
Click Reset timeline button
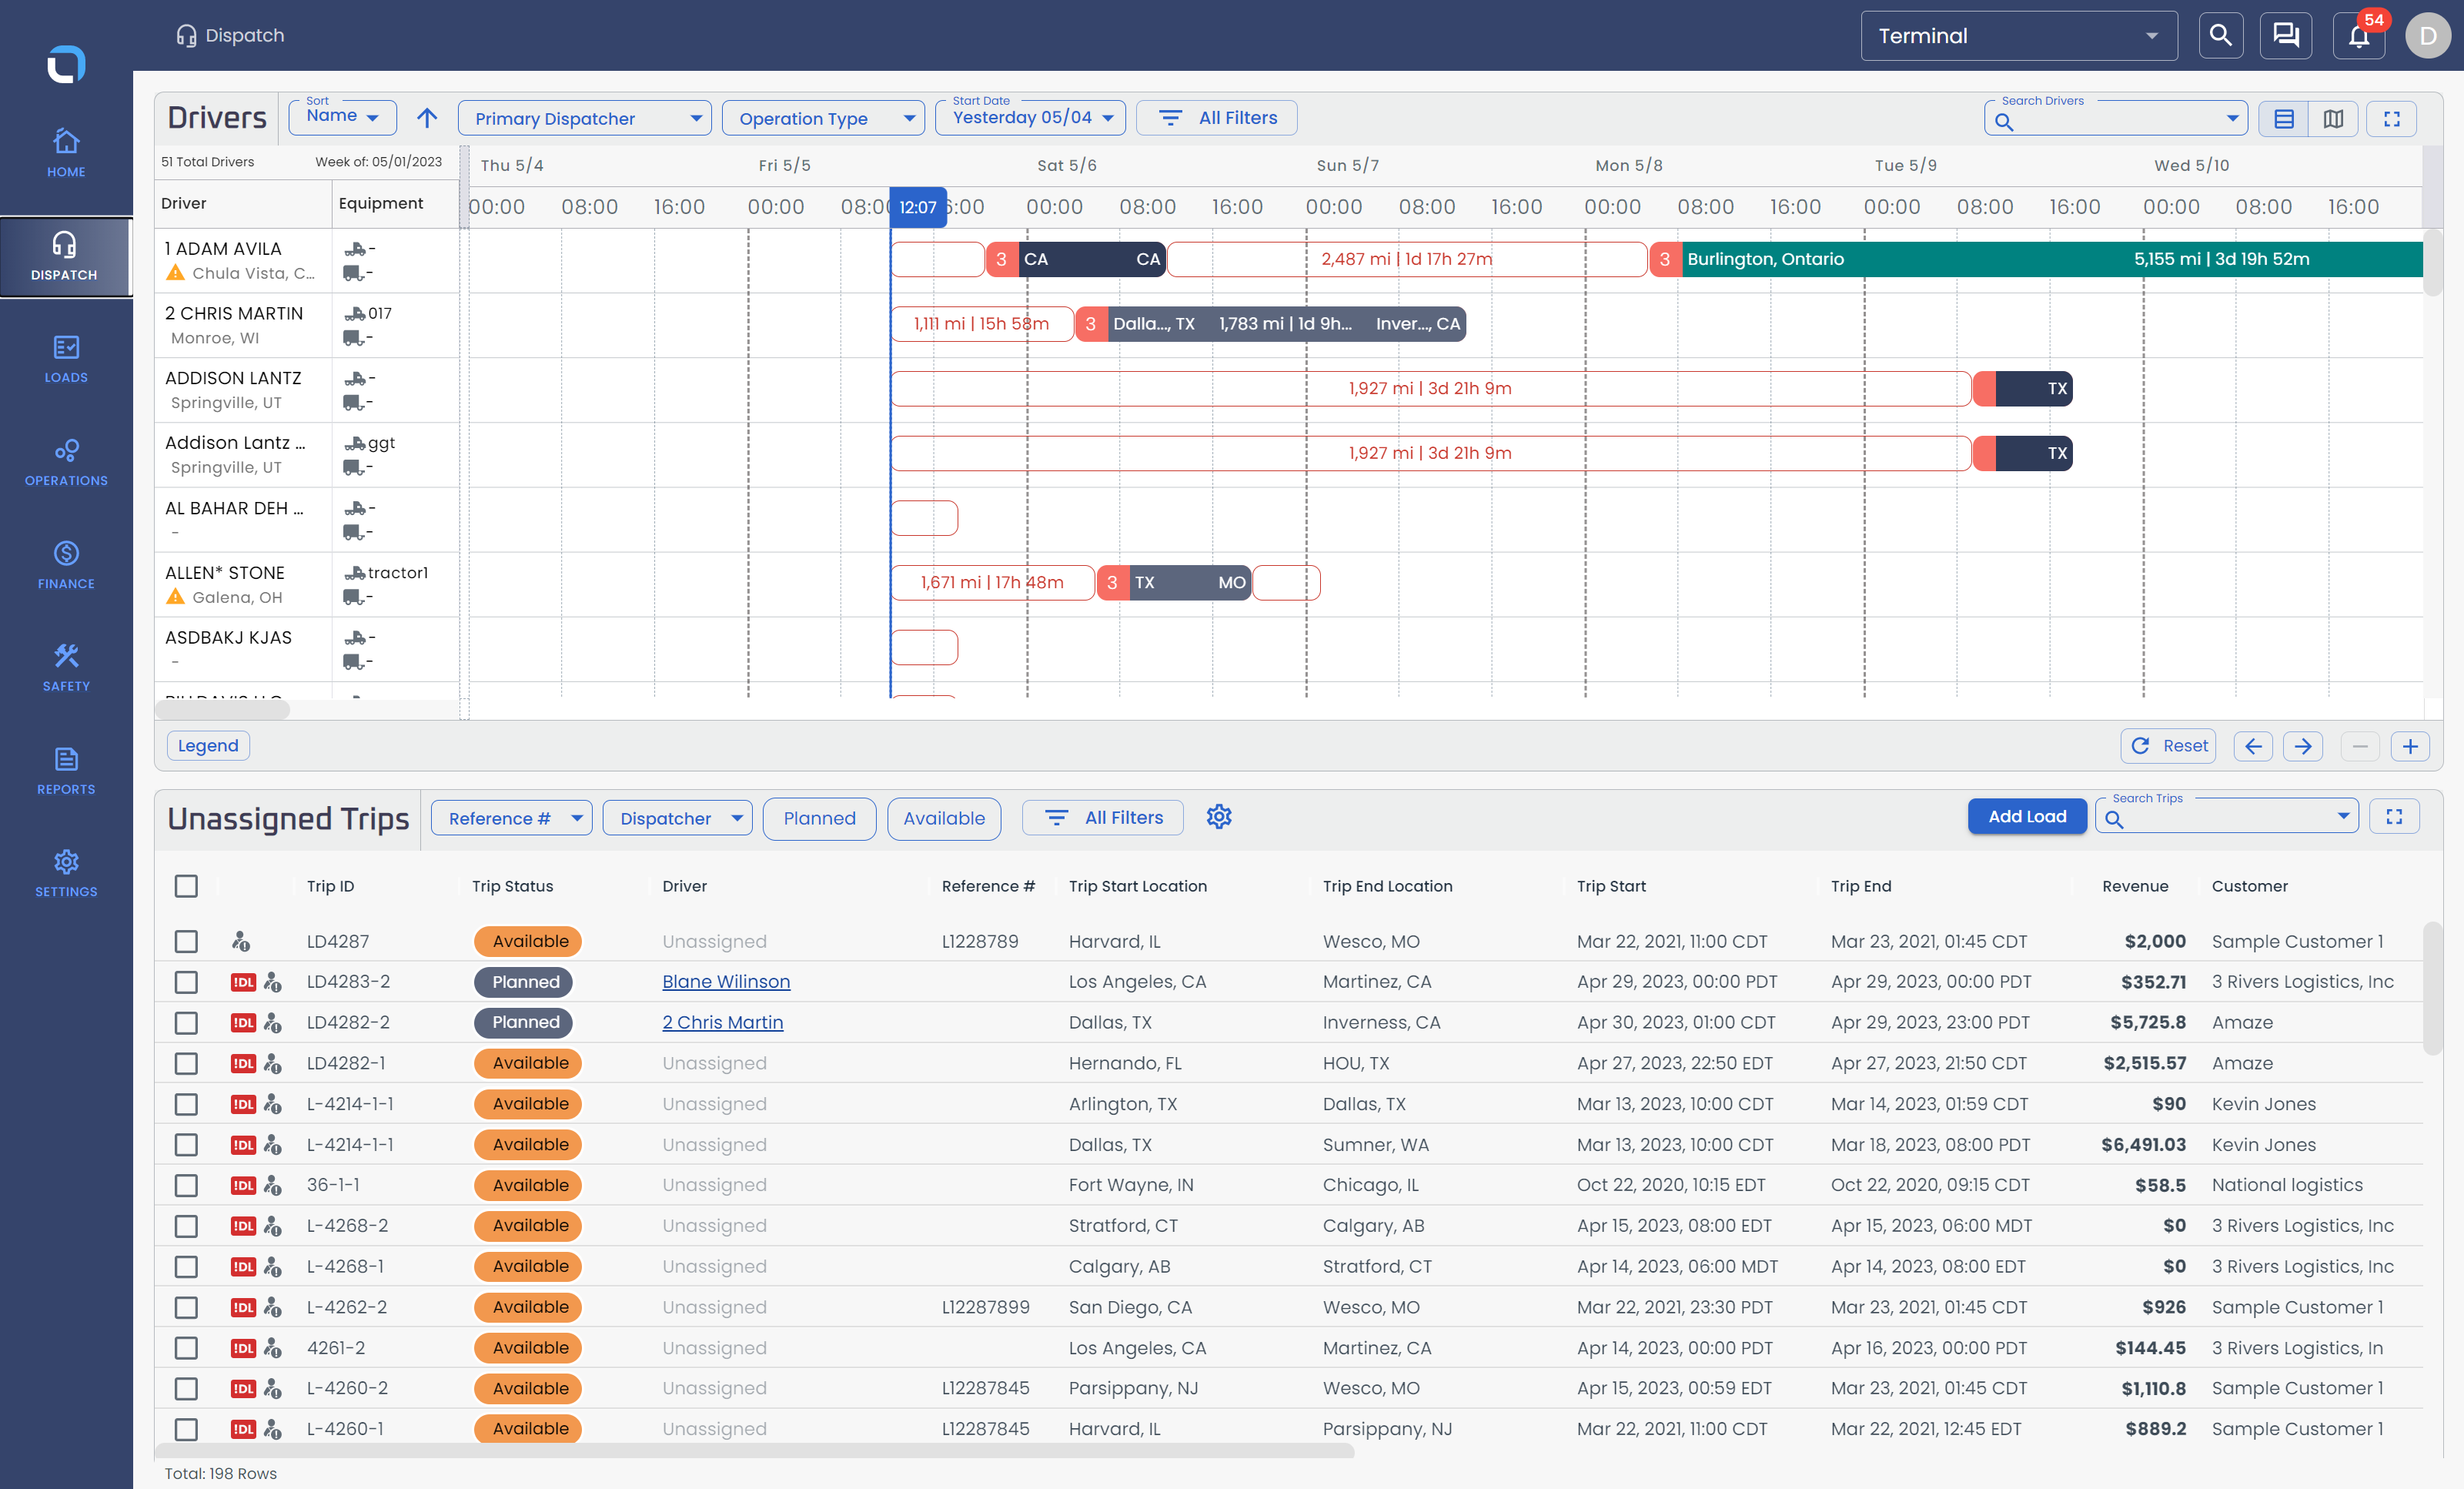[2168, 746]
